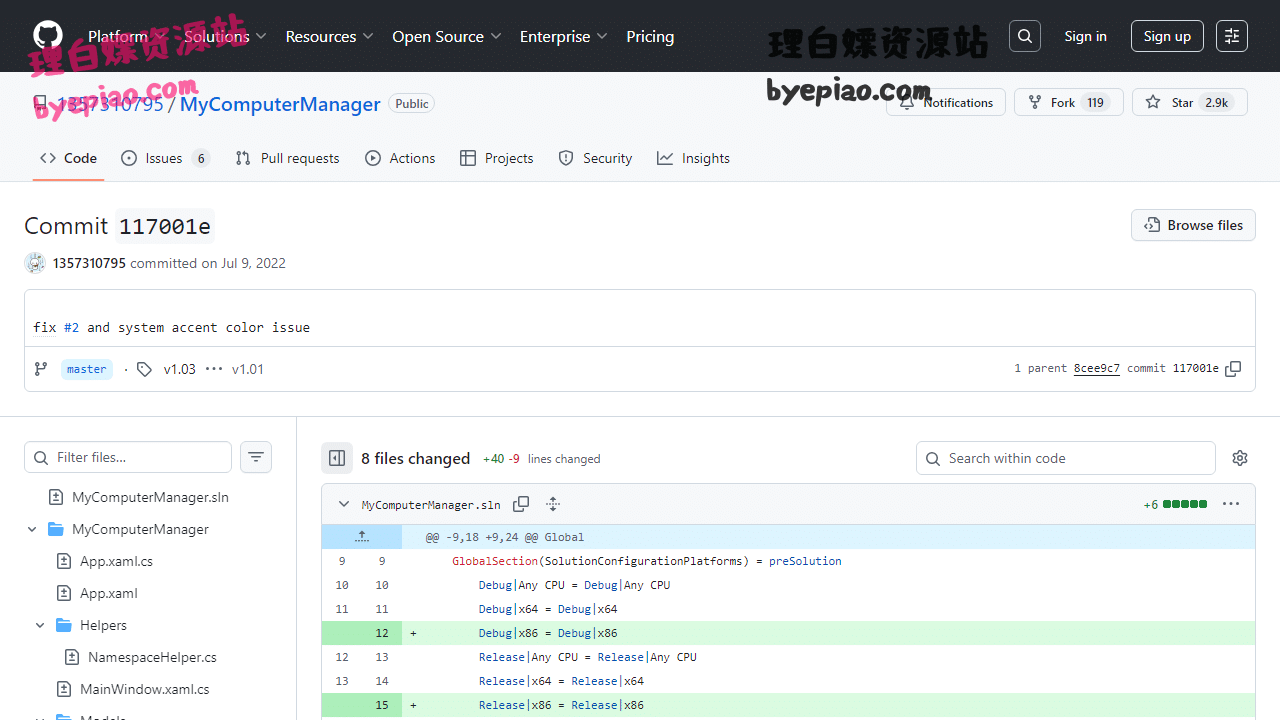Click the Browse files button
Image resolution: width=1280 pixels, height=720 pixels.
pos(1193,225)
